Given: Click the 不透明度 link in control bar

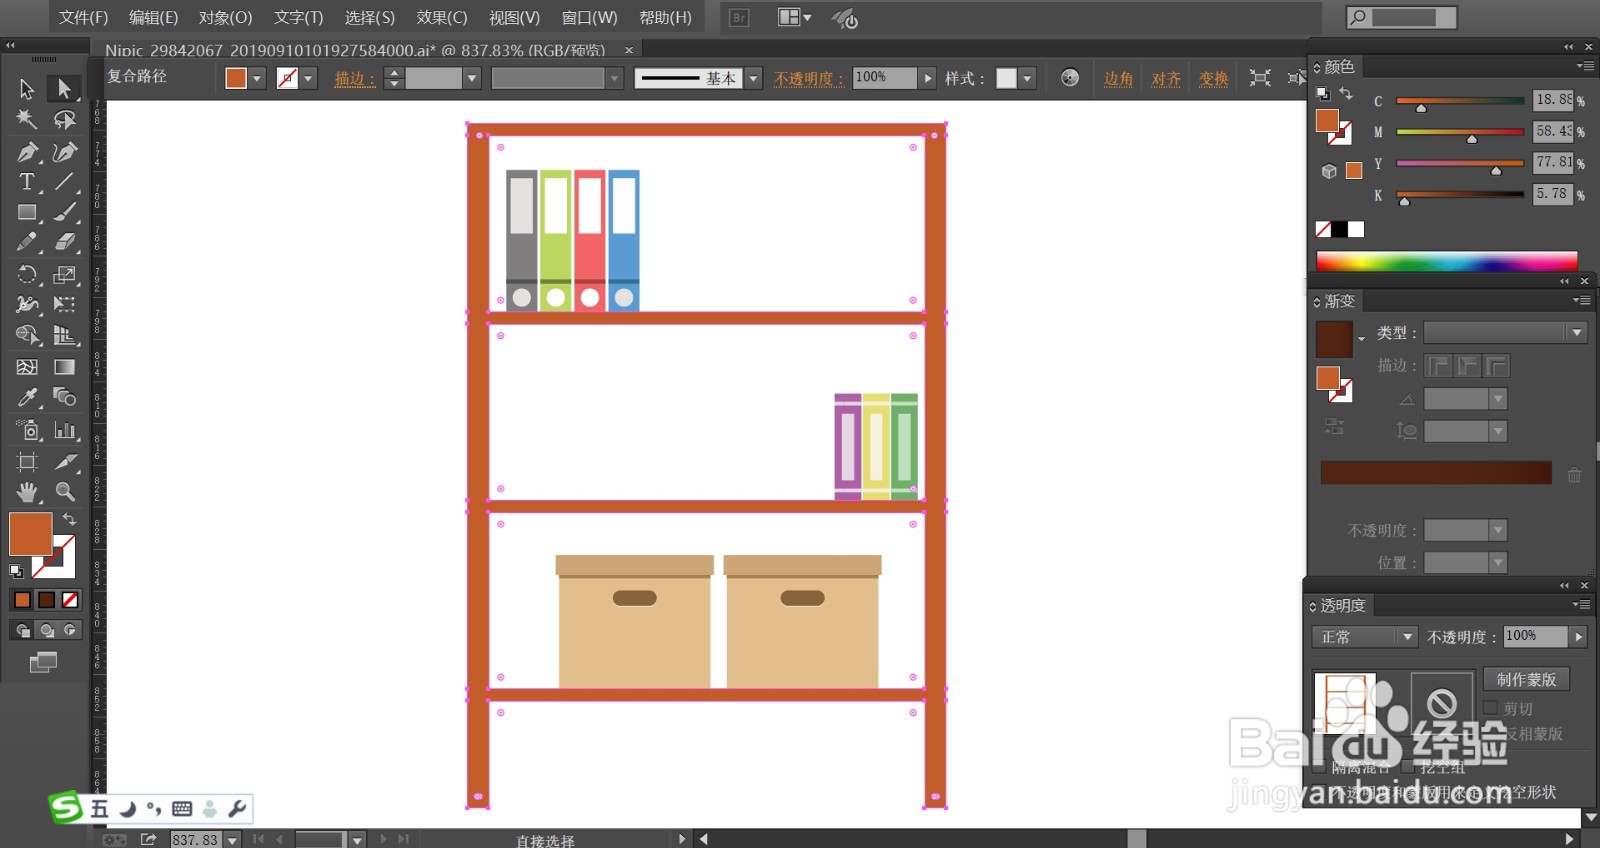Looking at the screenshot, I should tap(809, 78).
